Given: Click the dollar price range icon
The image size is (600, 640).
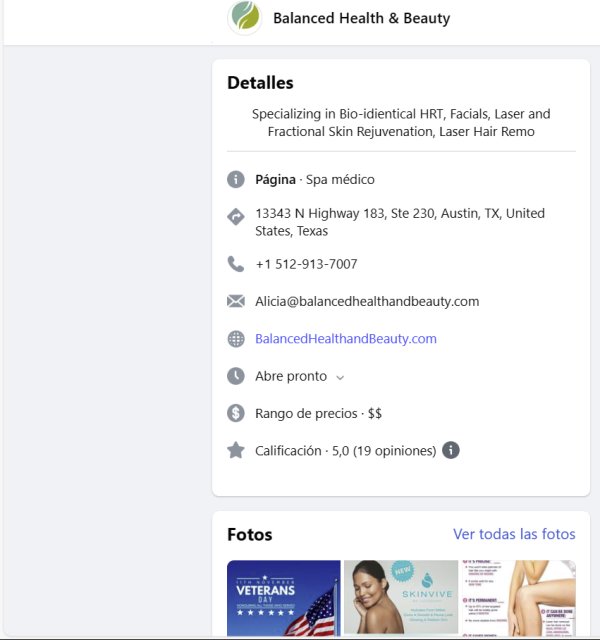Looking at the screenshot, I should tap(236, 413).
